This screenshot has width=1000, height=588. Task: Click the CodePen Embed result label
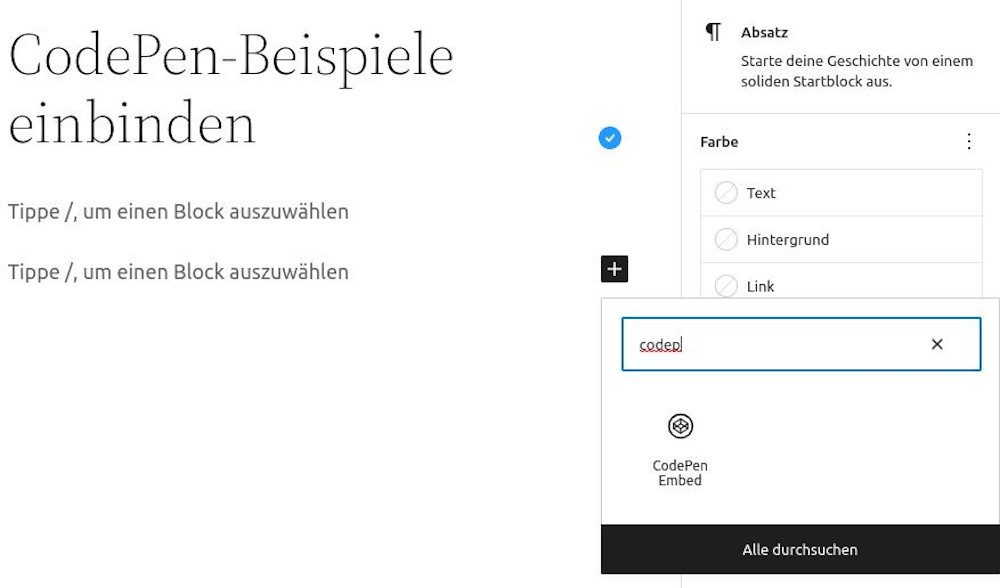coord(680,472)
